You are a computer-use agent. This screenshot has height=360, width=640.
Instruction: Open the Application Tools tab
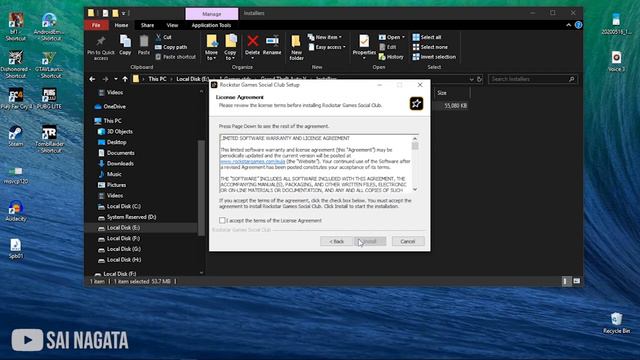click(x=211, y=25)
